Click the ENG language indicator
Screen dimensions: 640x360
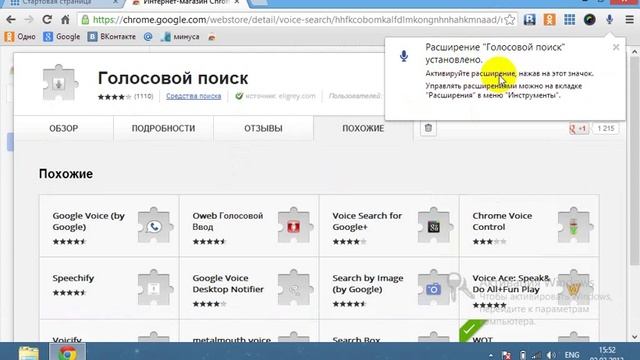(572, 355)
